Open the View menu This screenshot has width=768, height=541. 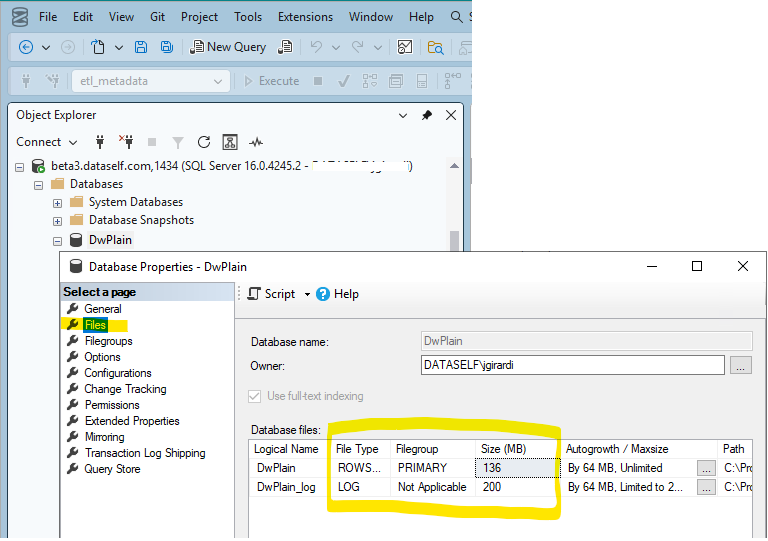[121, 17]
